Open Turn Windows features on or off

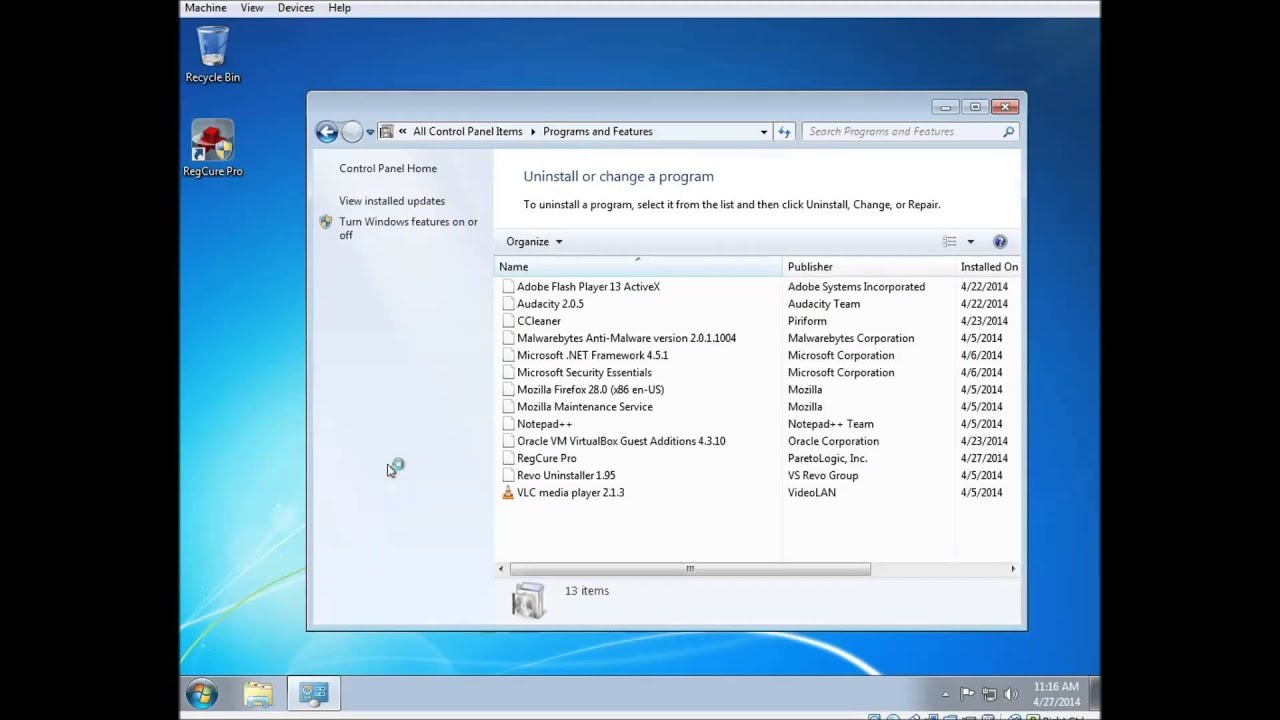point(408,228)
